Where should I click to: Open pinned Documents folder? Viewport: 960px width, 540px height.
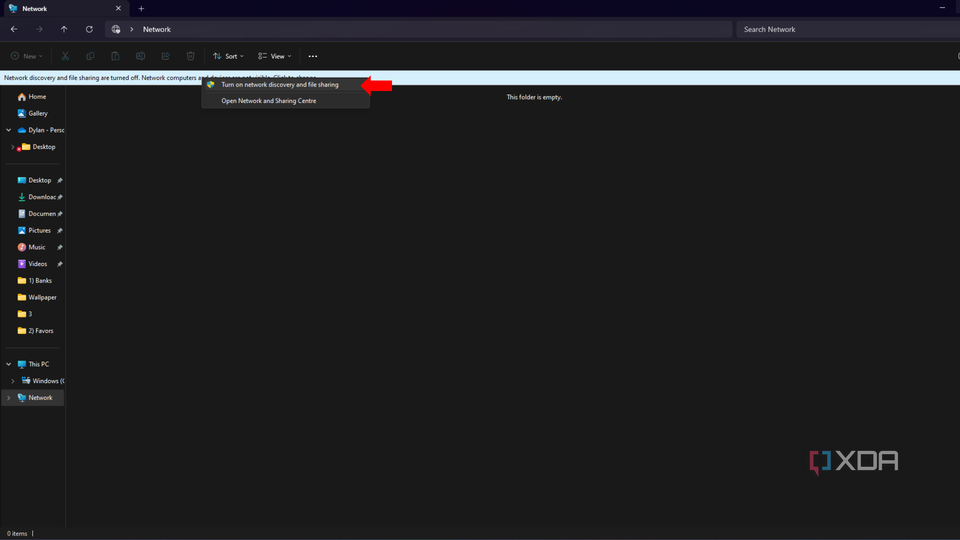(37, 214)
